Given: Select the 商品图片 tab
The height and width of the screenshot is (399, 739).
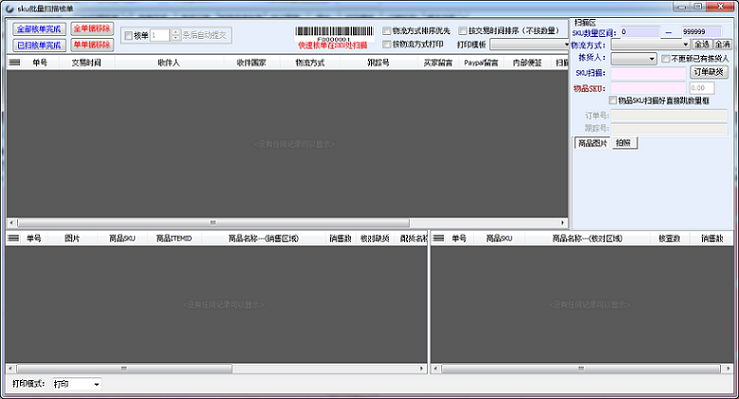Looking at the screenshot, I should point(592,143).
